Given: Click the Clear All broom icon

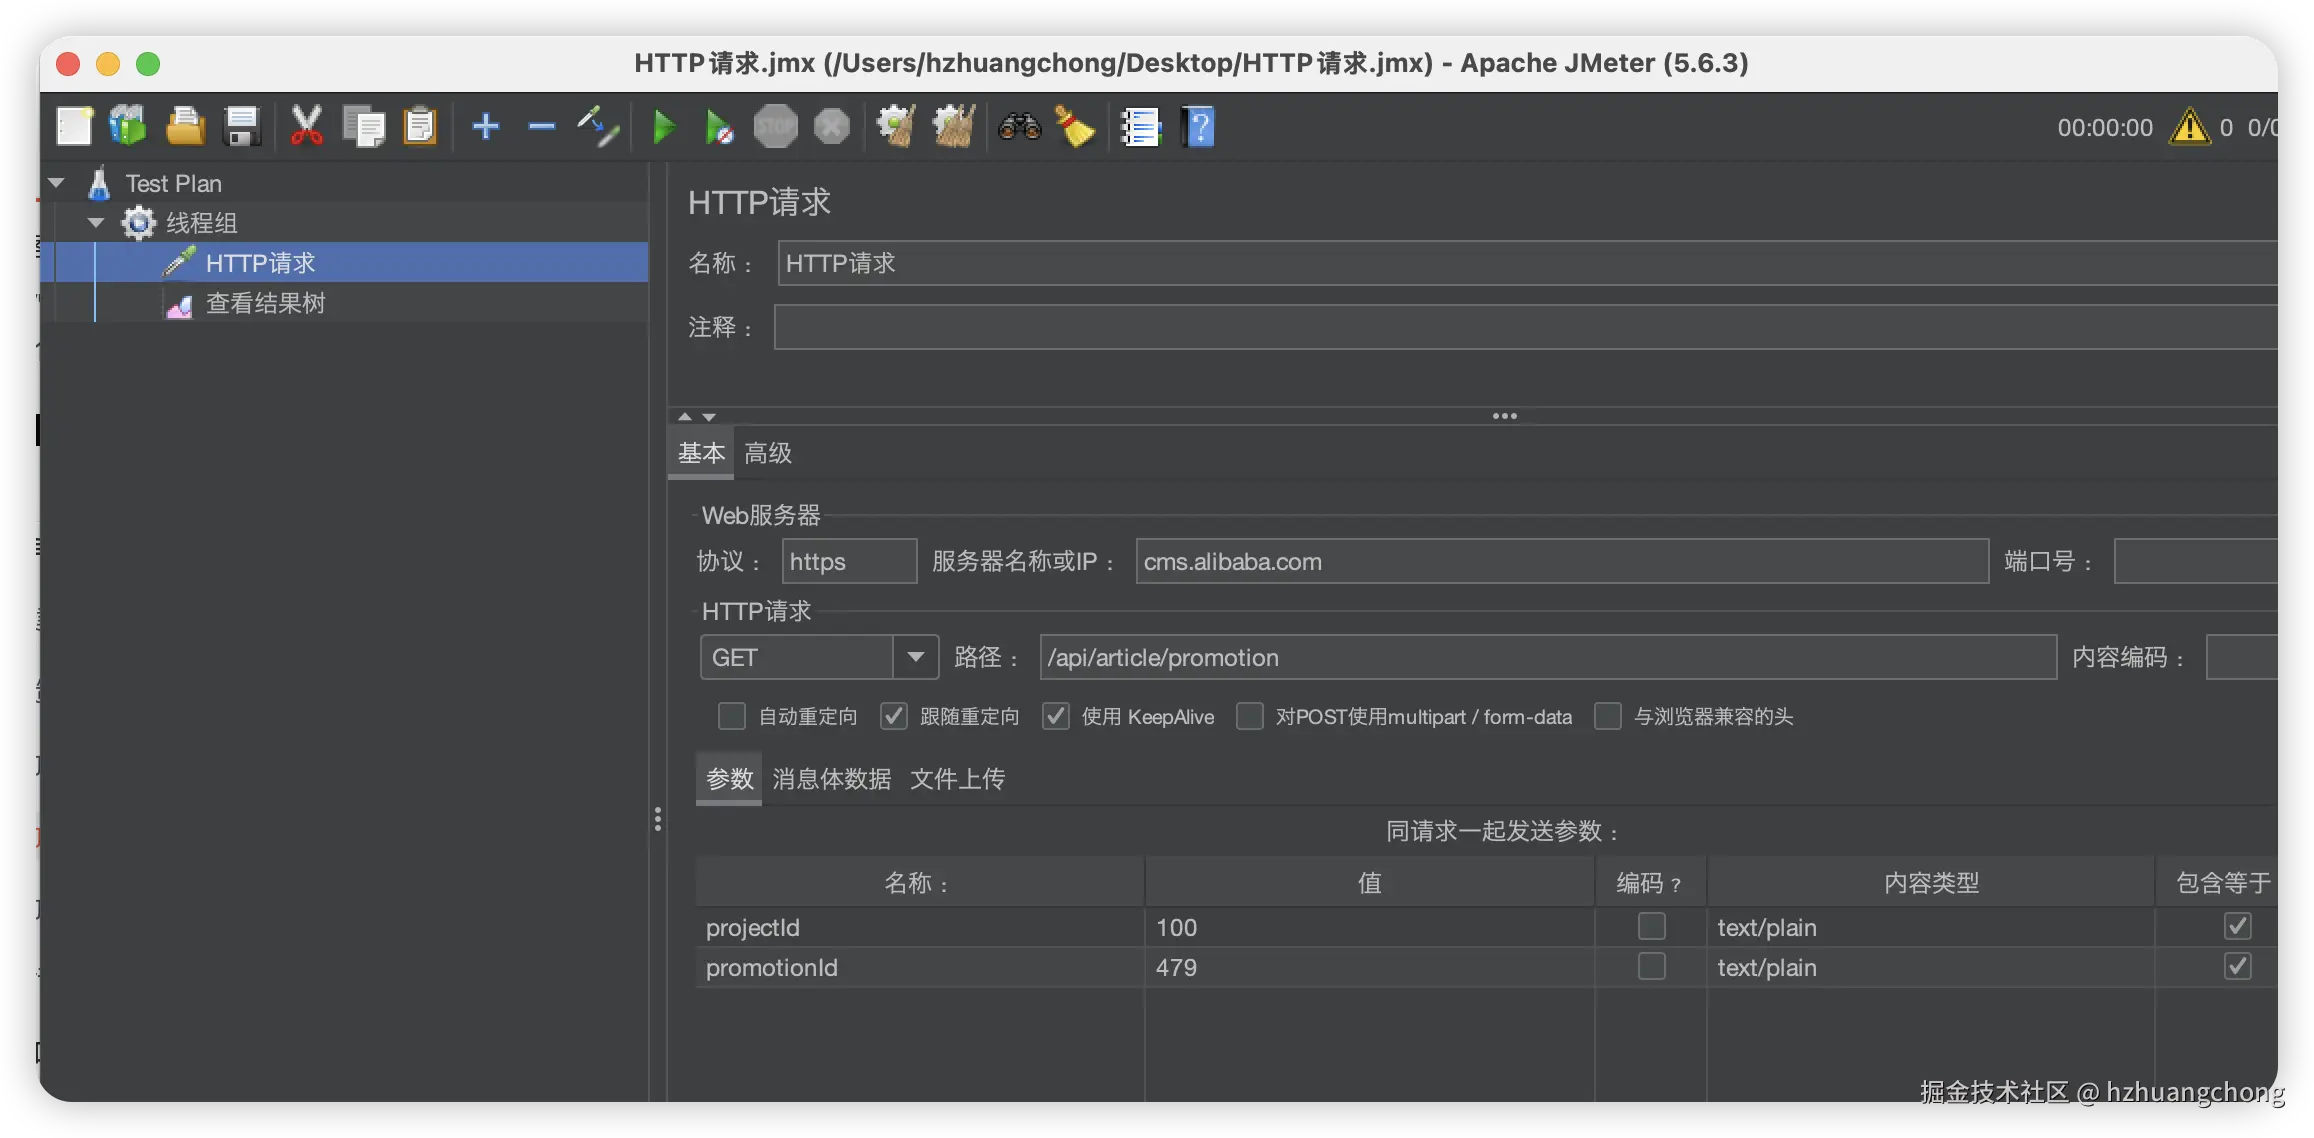Looking at the screenshot, I should click(x=953, y=127).
